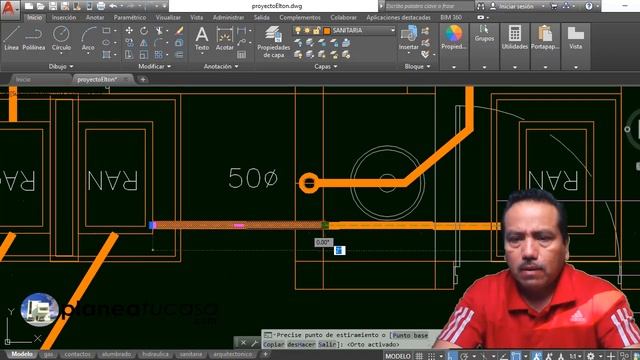Activate the Copy tool in Modificar
Image resolution: width=640 pixels, height=360 pixels.
[129, 42]
